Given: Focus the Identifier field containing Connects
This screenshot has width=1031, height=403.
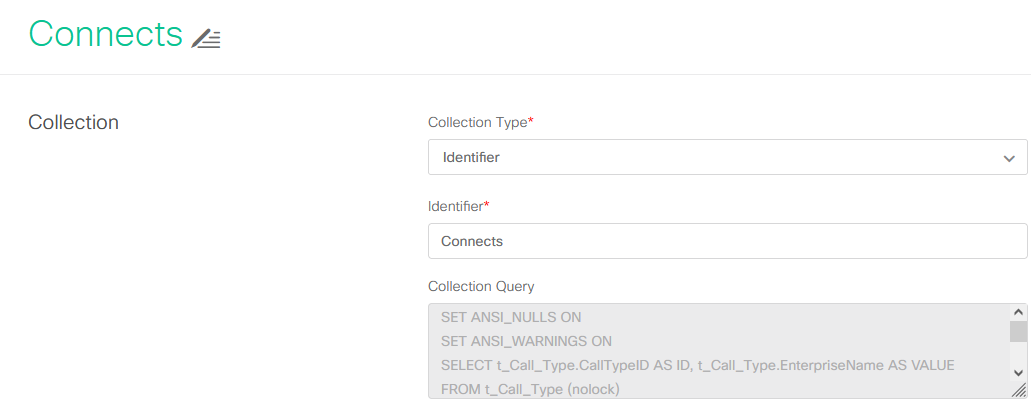Looking at the screenshot, I should tap(727, 241).
